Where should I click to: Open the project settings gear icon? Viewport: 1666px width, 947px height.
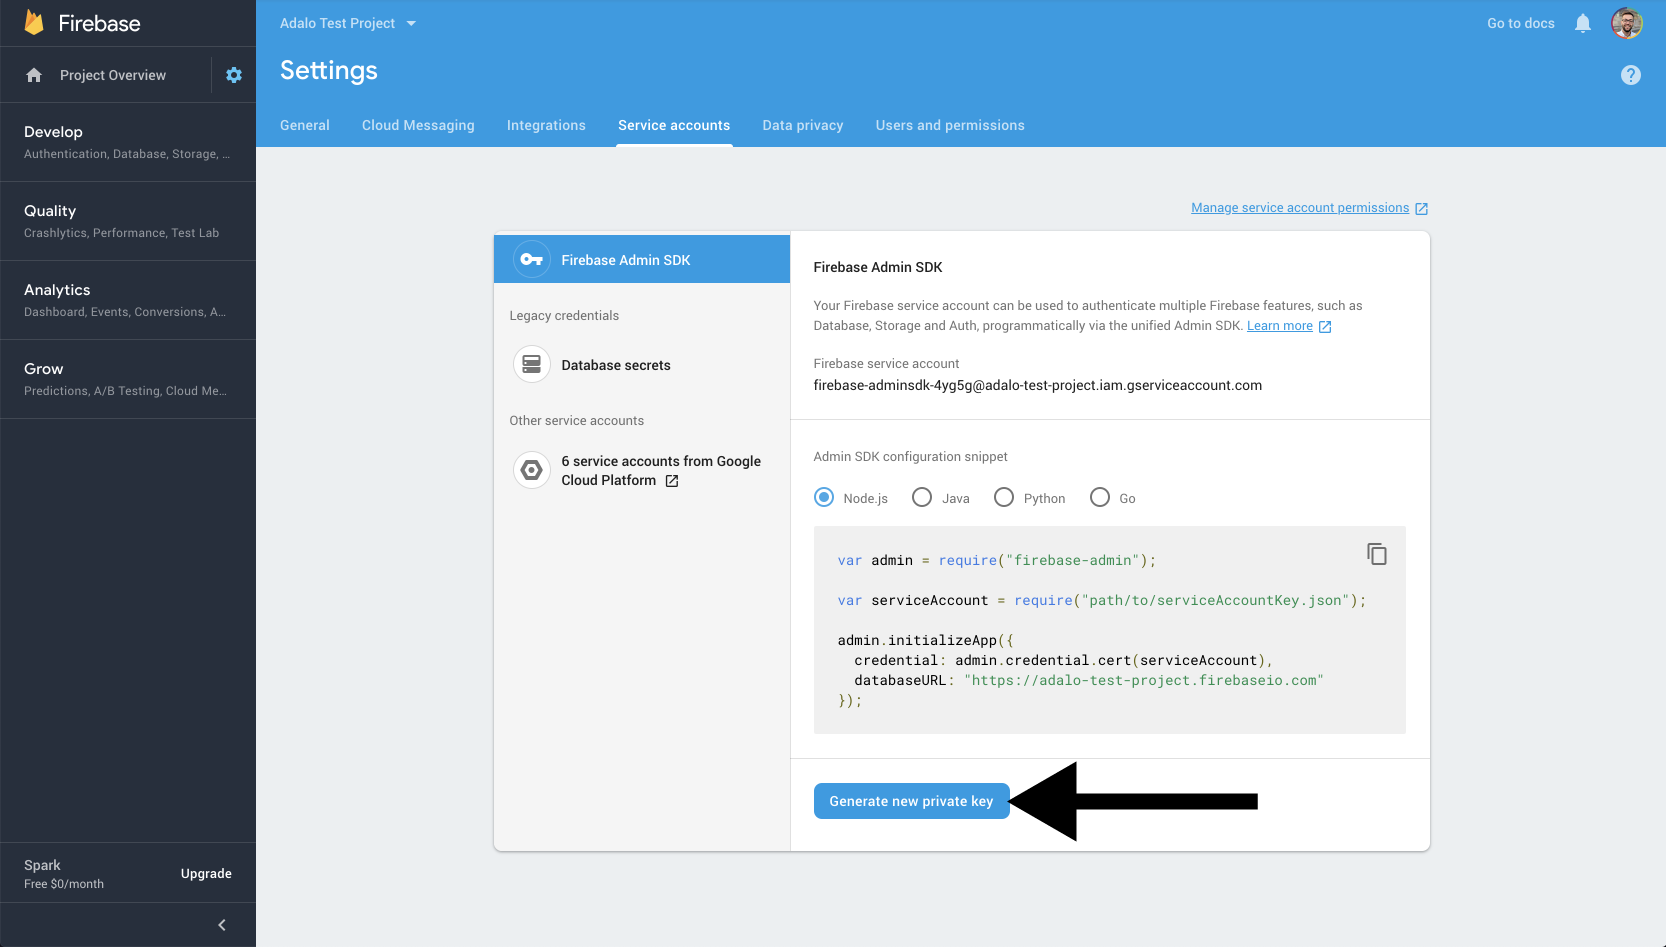coord(234,75)
